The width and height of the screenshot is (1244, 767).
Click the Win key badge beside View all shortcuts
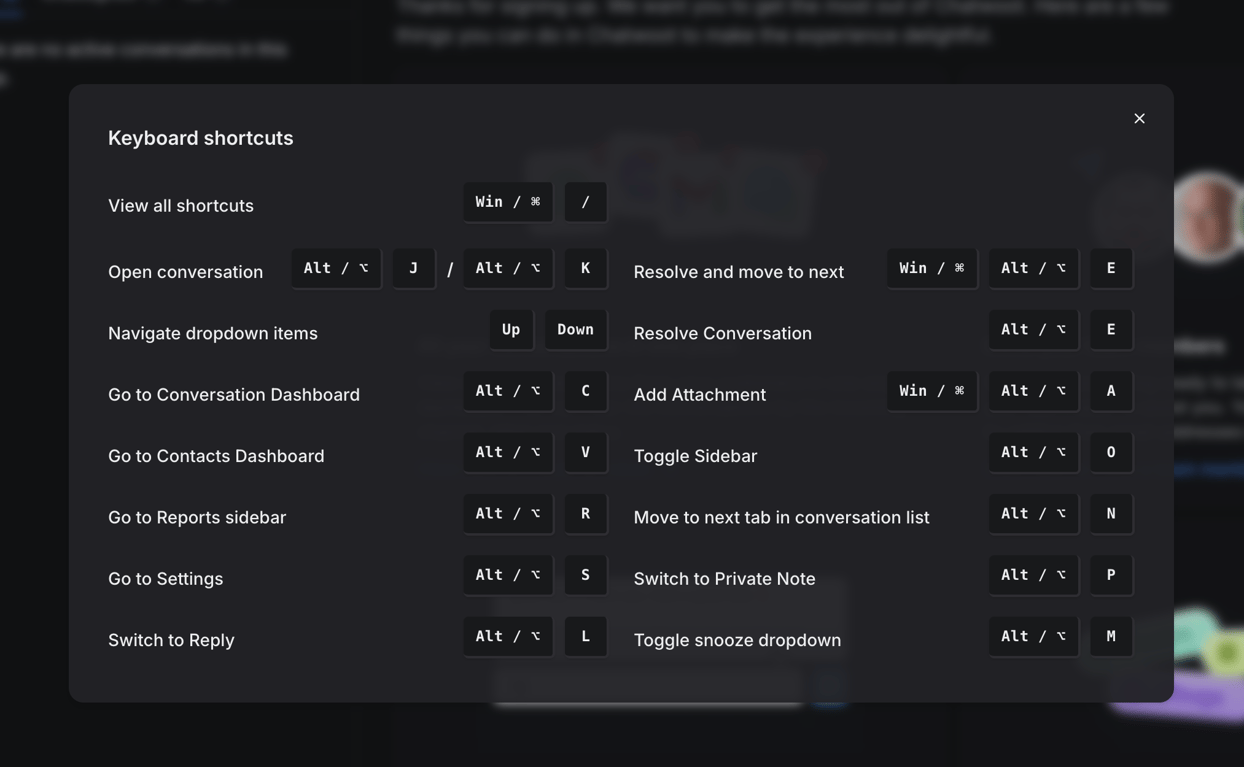(508, 202)
